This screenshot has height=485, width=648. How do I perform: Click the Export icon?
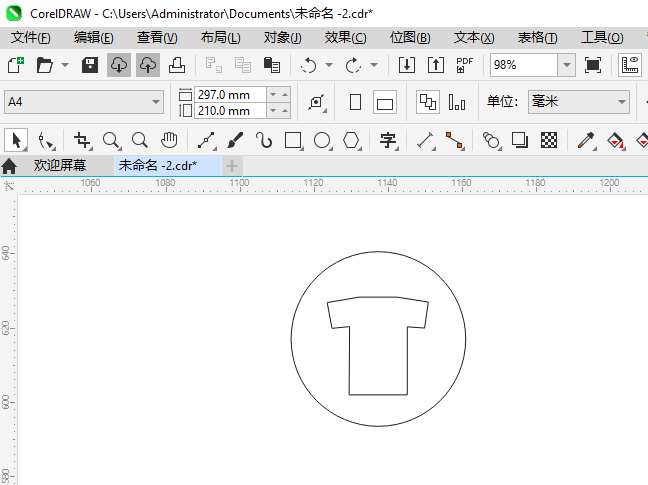[436, 65]
